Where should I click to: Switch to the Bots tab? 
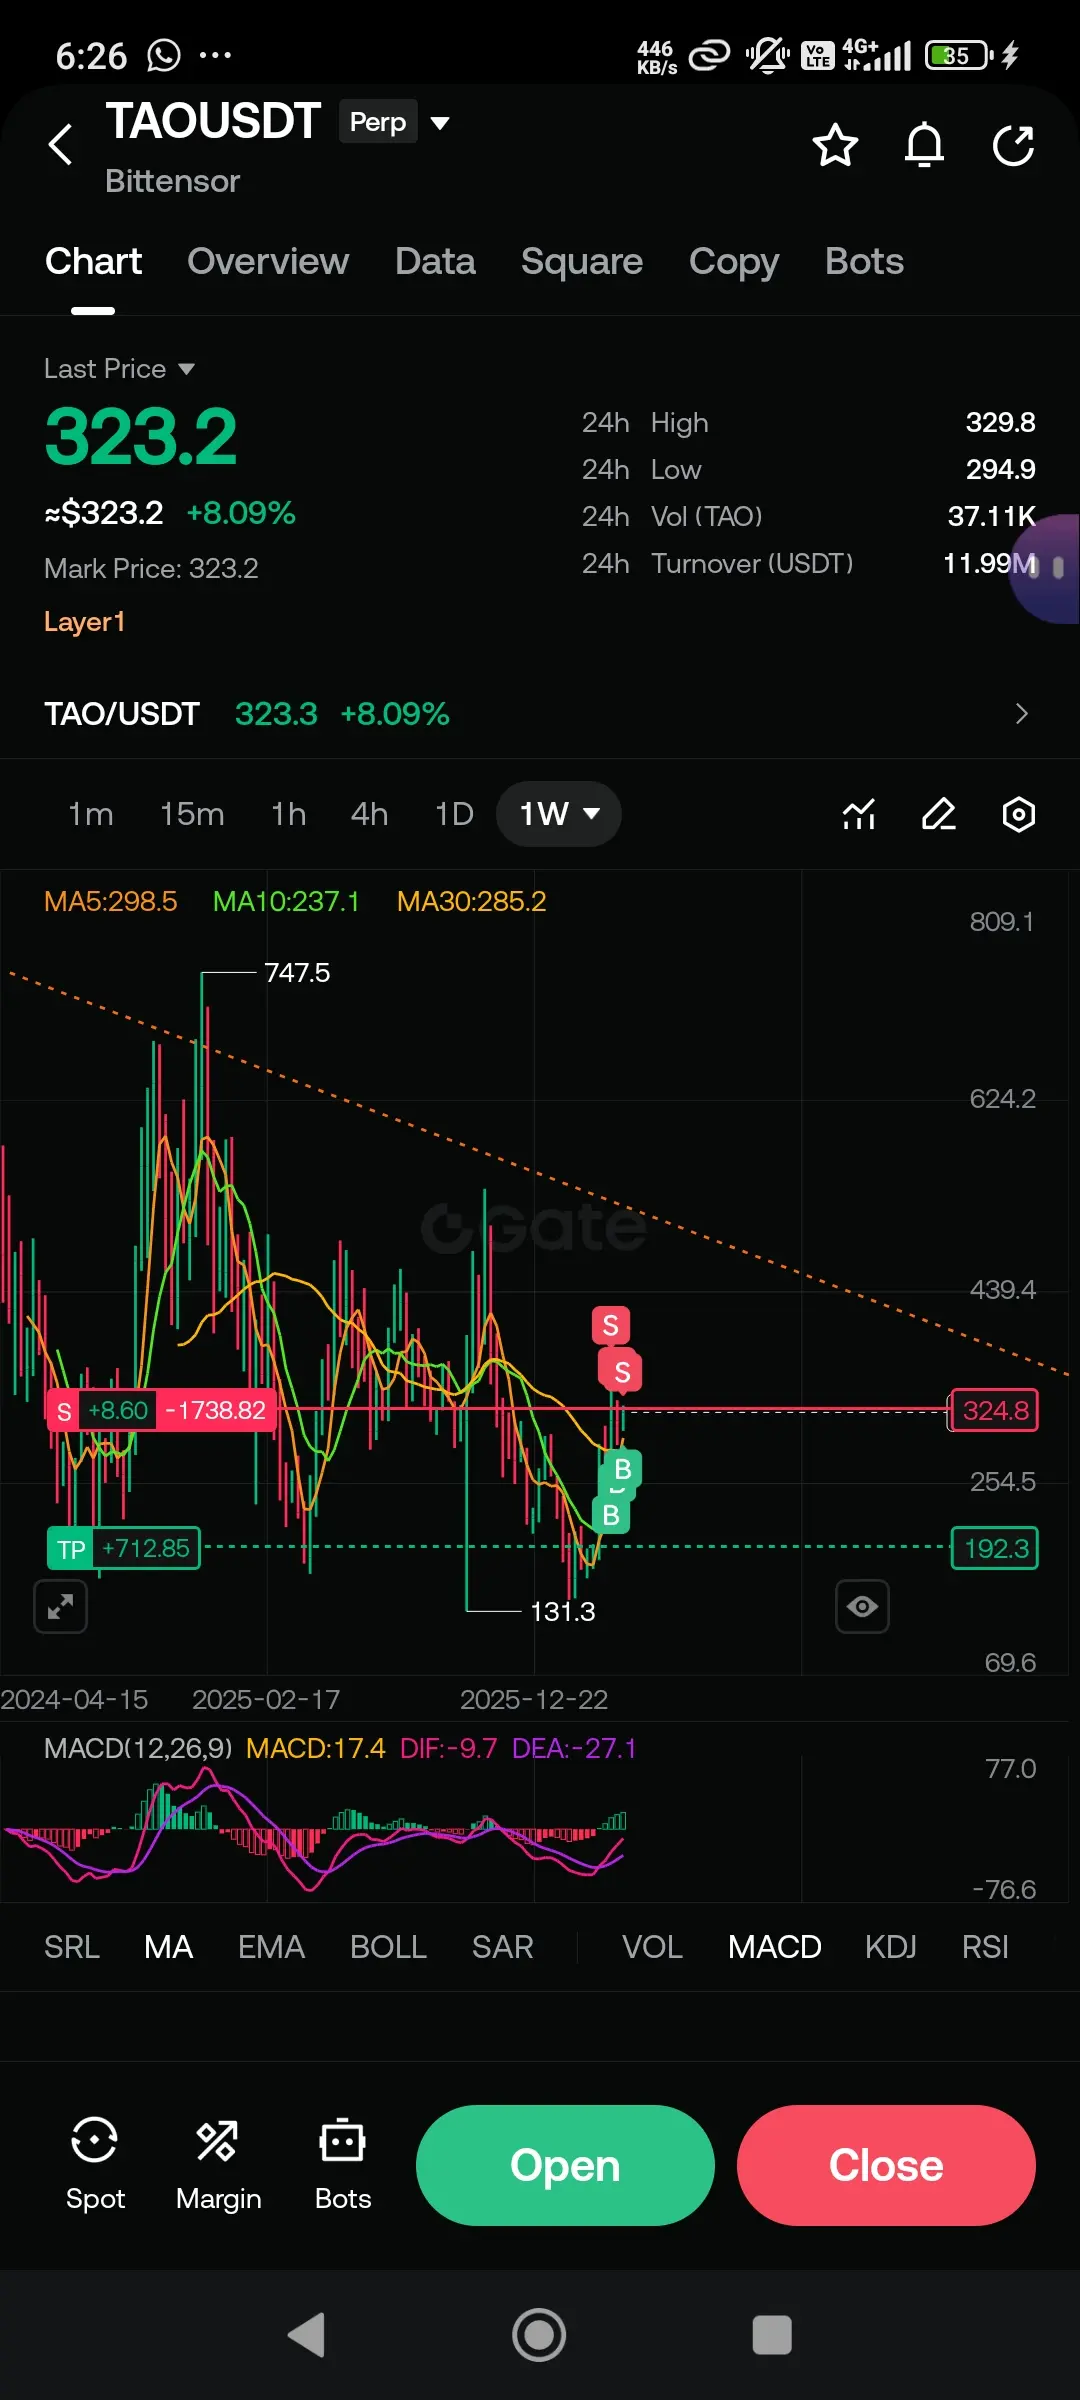[864, 262]
